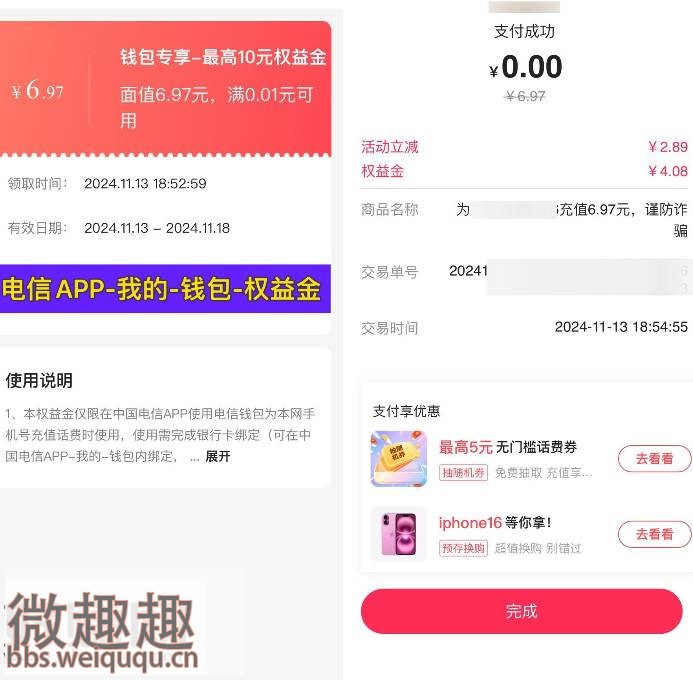Viewport: 693px width, 680px height.
Task: Select the 预存换购 tag
Action: [463, 548]
